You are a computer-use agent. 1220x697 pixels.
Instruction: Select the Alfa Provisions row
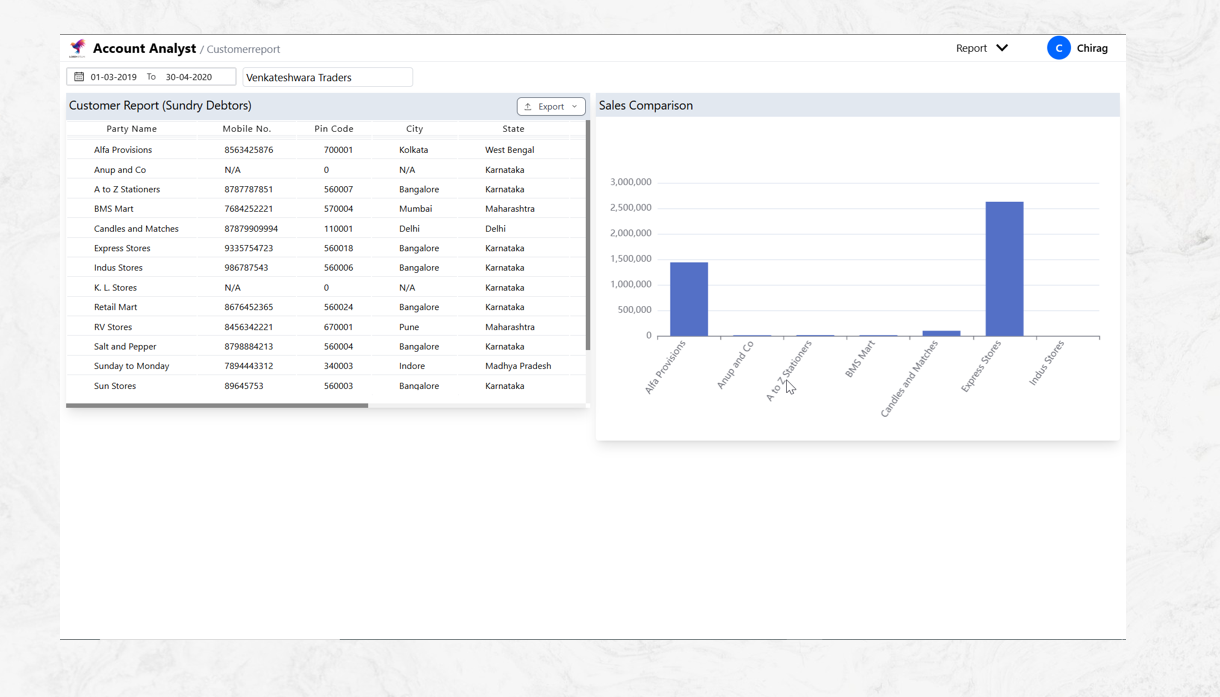coord(123,150)
